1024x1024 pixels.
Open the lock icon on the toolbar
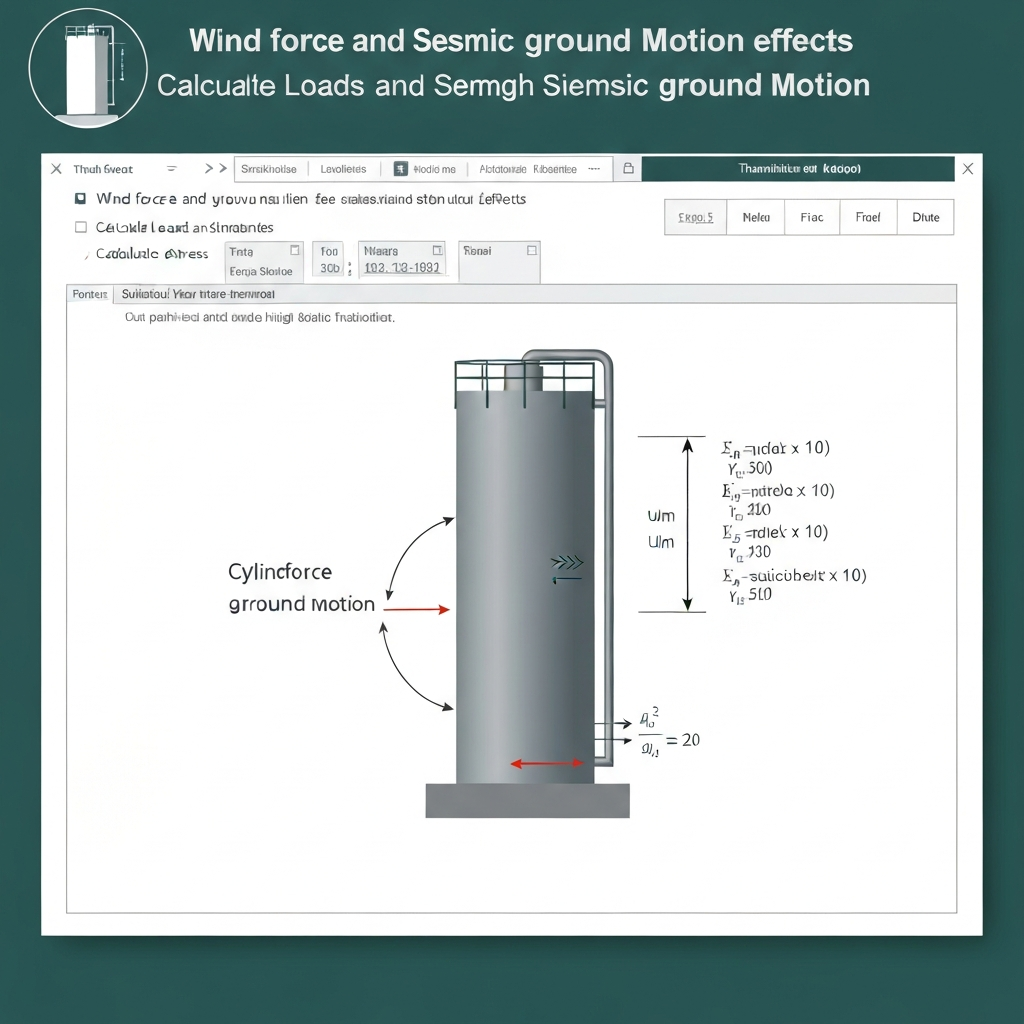(627, 169)
